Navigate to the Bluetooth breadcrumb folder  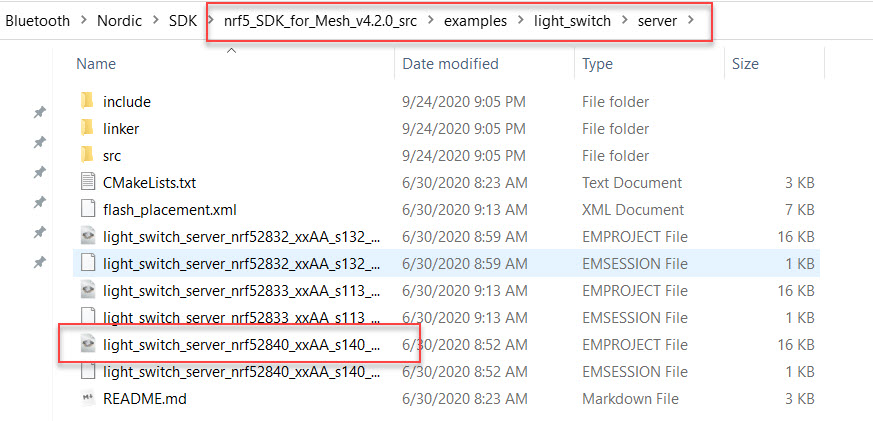36,20
